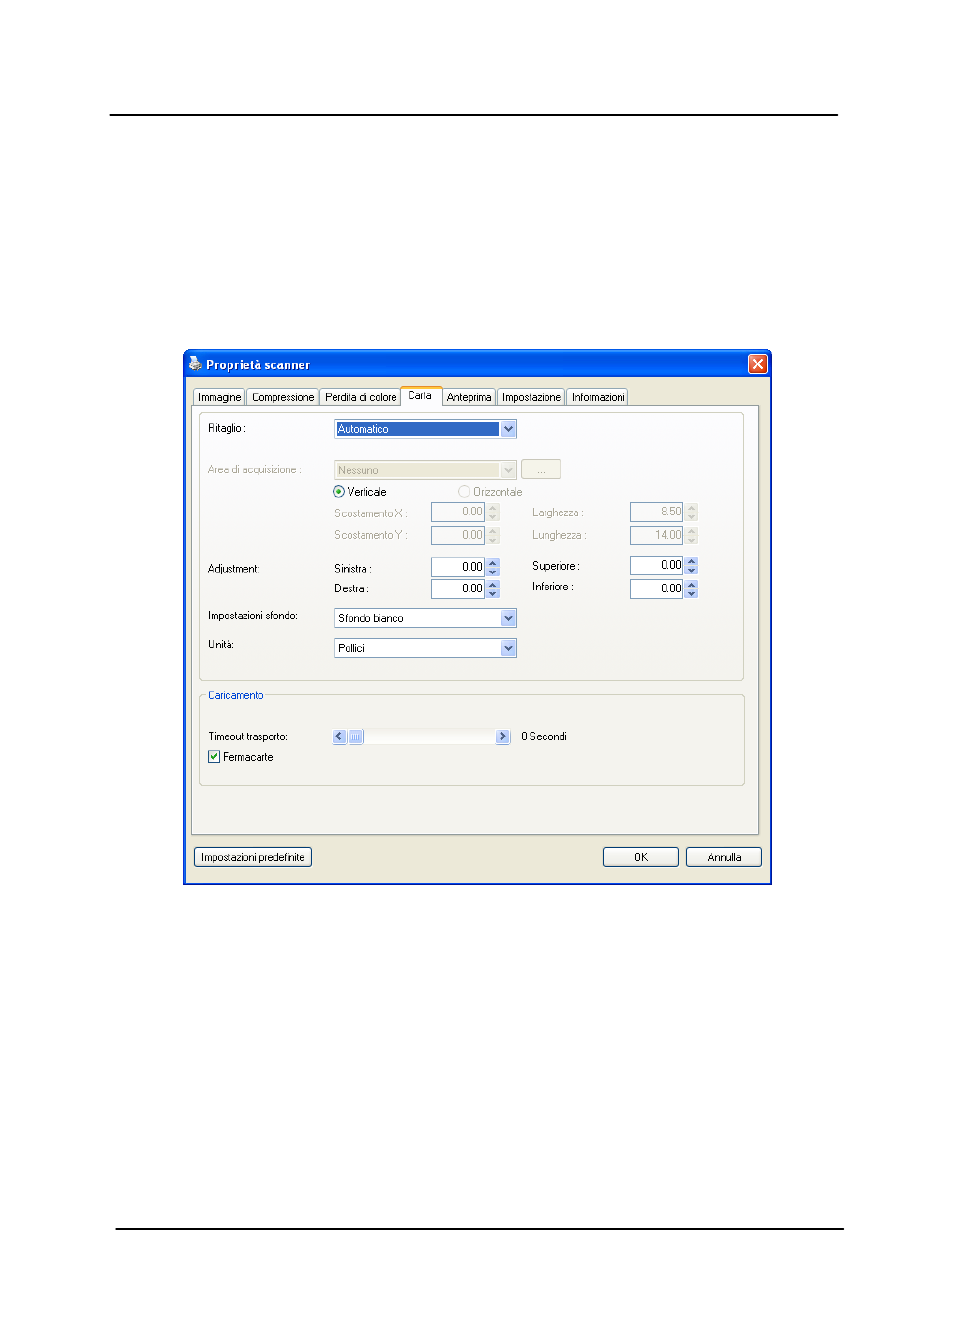Open the Unità dropdown showing Pollici

point(508,648)
